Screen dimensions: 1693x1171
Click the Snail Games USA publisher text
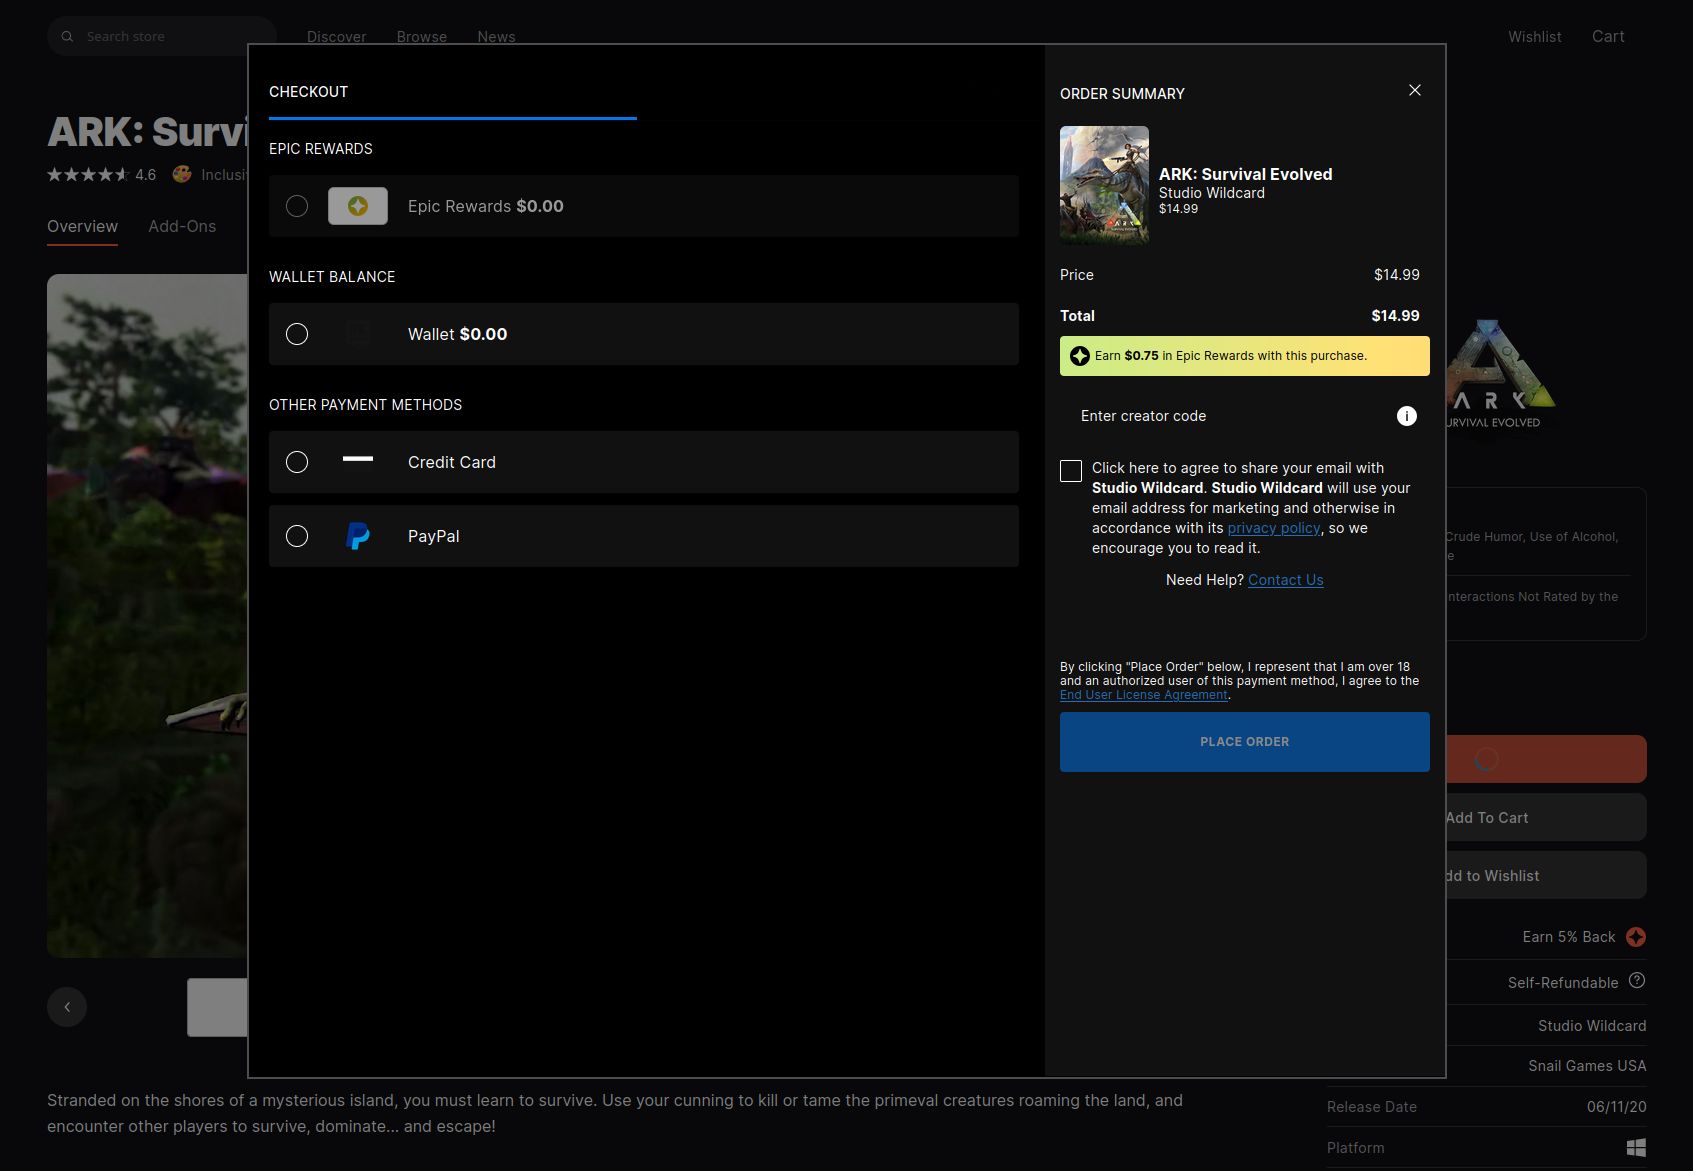pos(1587,1066)
